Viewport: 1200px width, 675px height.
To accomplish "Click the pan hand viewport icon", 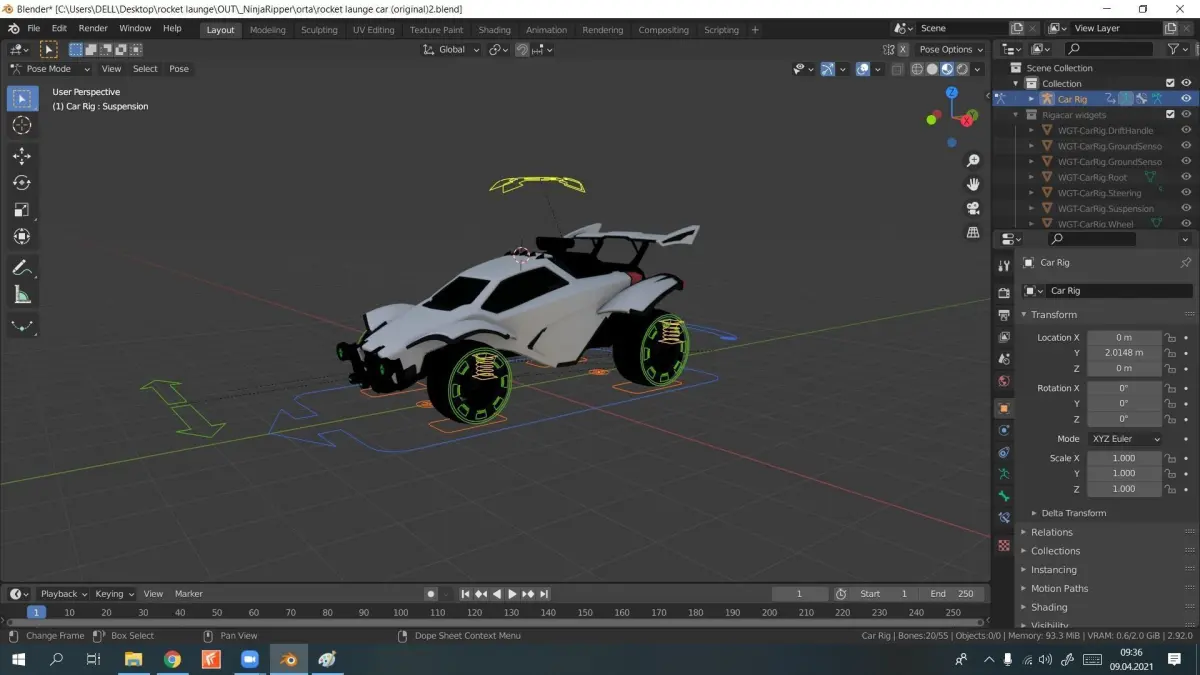I will 973,185.
